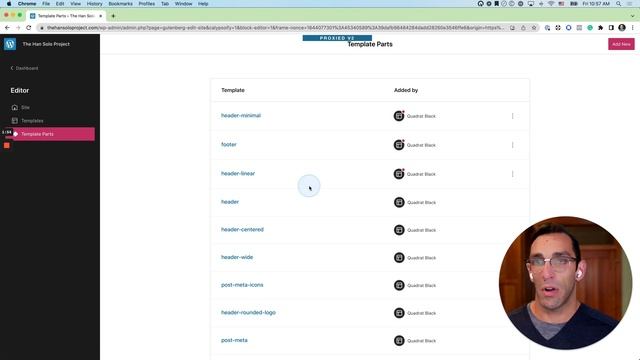This screenshot has height=360, width=640.
Task: Click the Templates layout icon in sidebar
Action: [15, 121]
